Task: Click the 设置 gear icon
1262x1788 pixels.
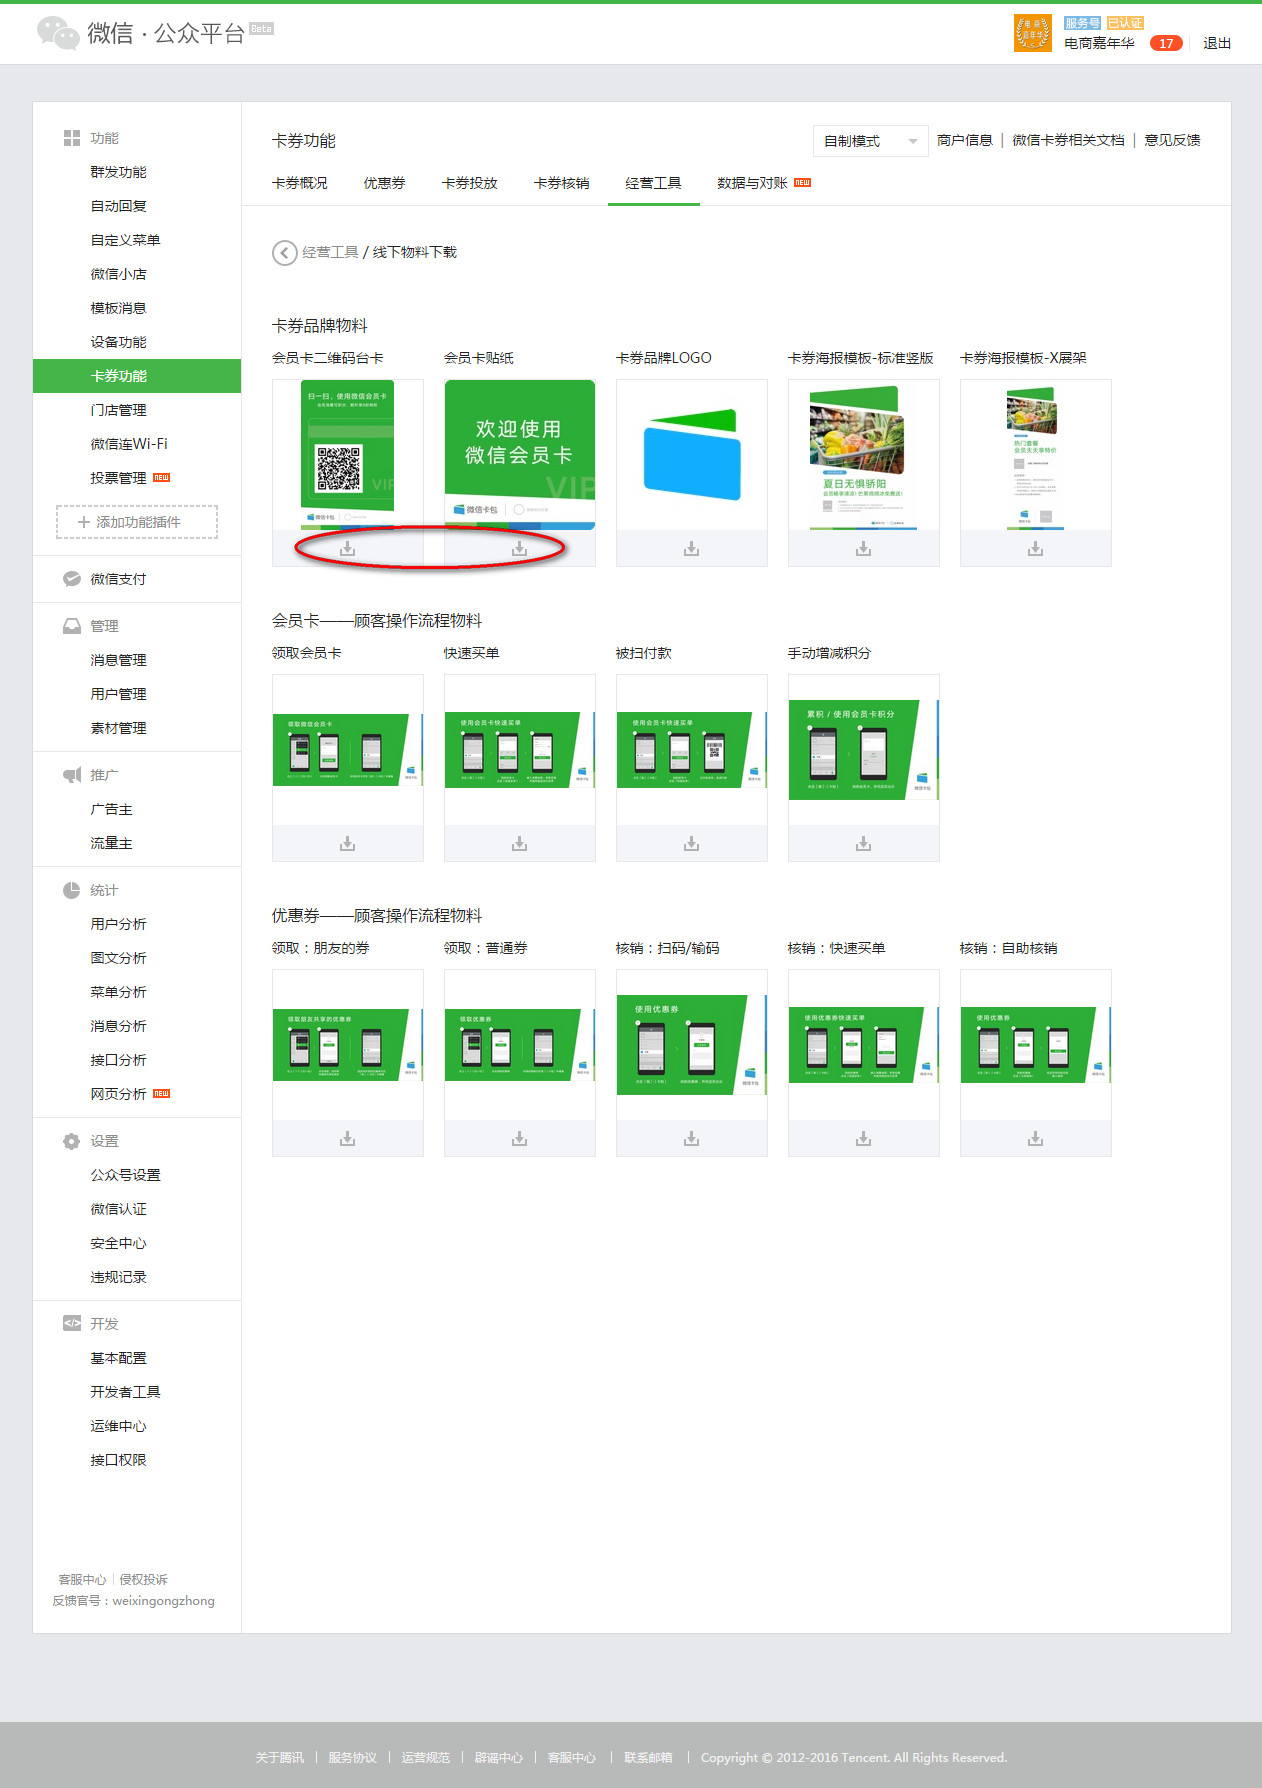Action: 72,1141
